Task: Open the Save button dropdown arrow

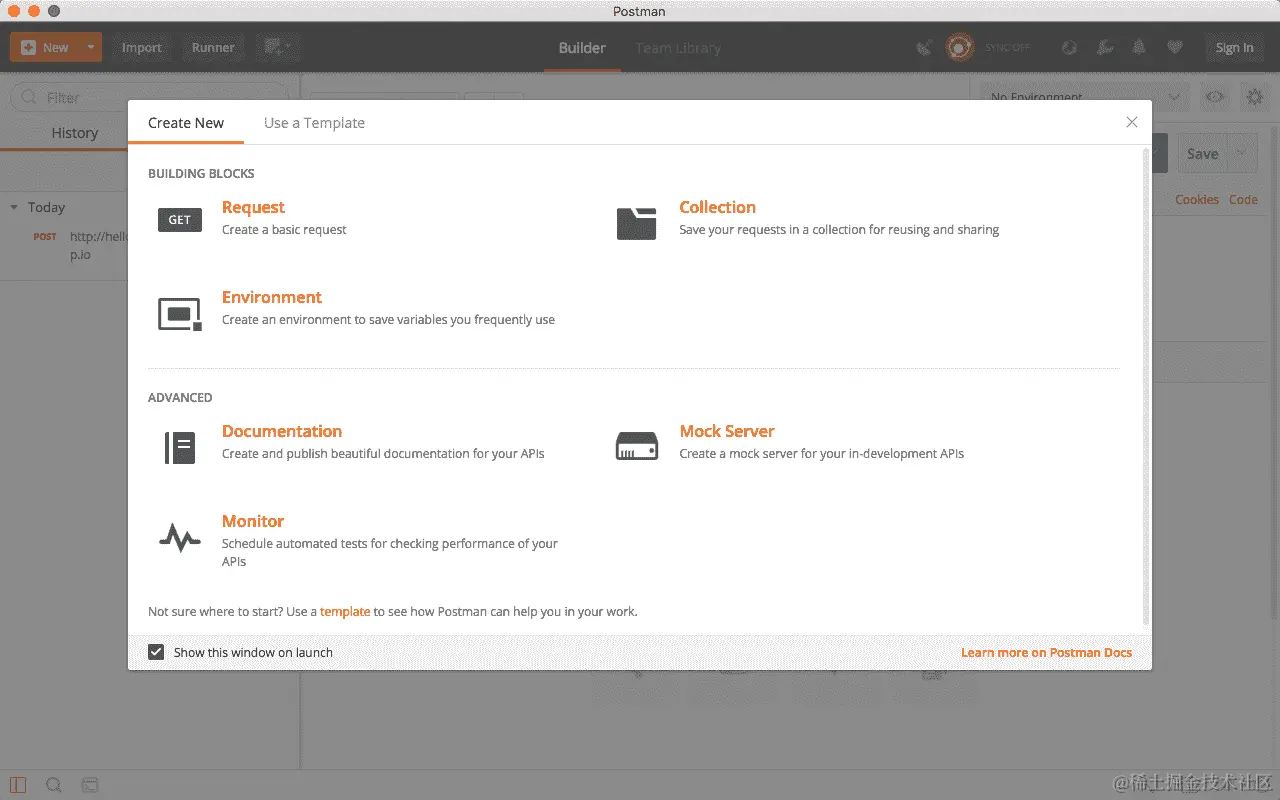Action: click(1242, 153)
